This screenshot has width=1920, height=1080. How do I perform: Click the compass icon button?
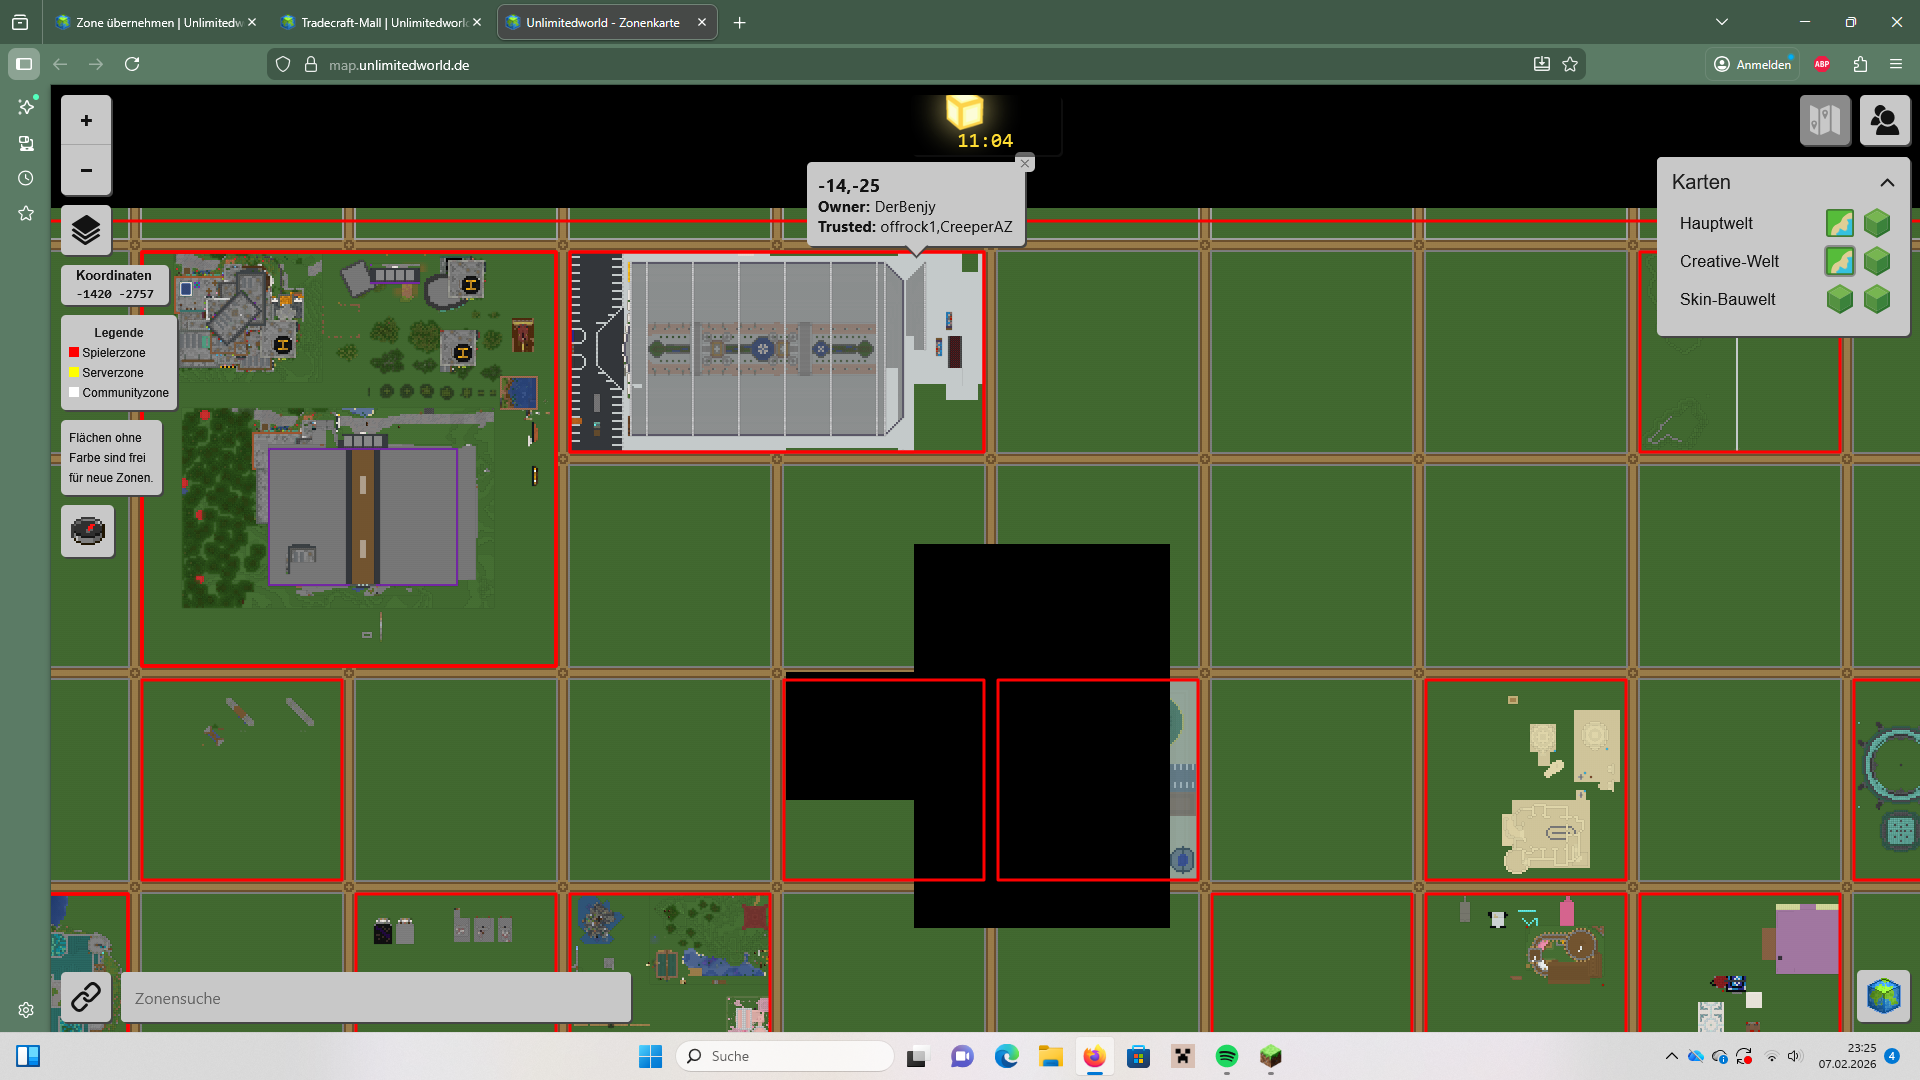point(88,530)
